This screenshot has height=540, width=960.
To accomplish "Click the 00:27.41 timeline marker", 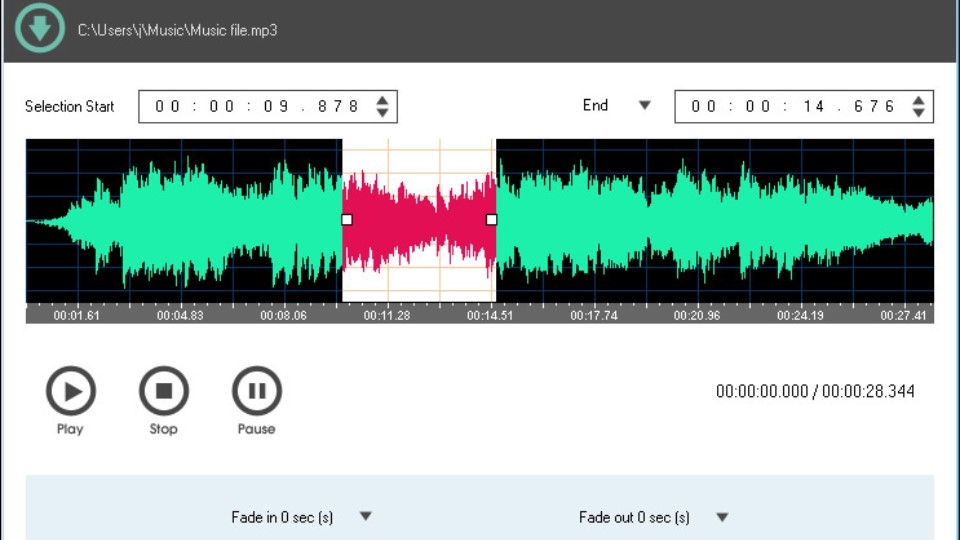I will 904,316.
